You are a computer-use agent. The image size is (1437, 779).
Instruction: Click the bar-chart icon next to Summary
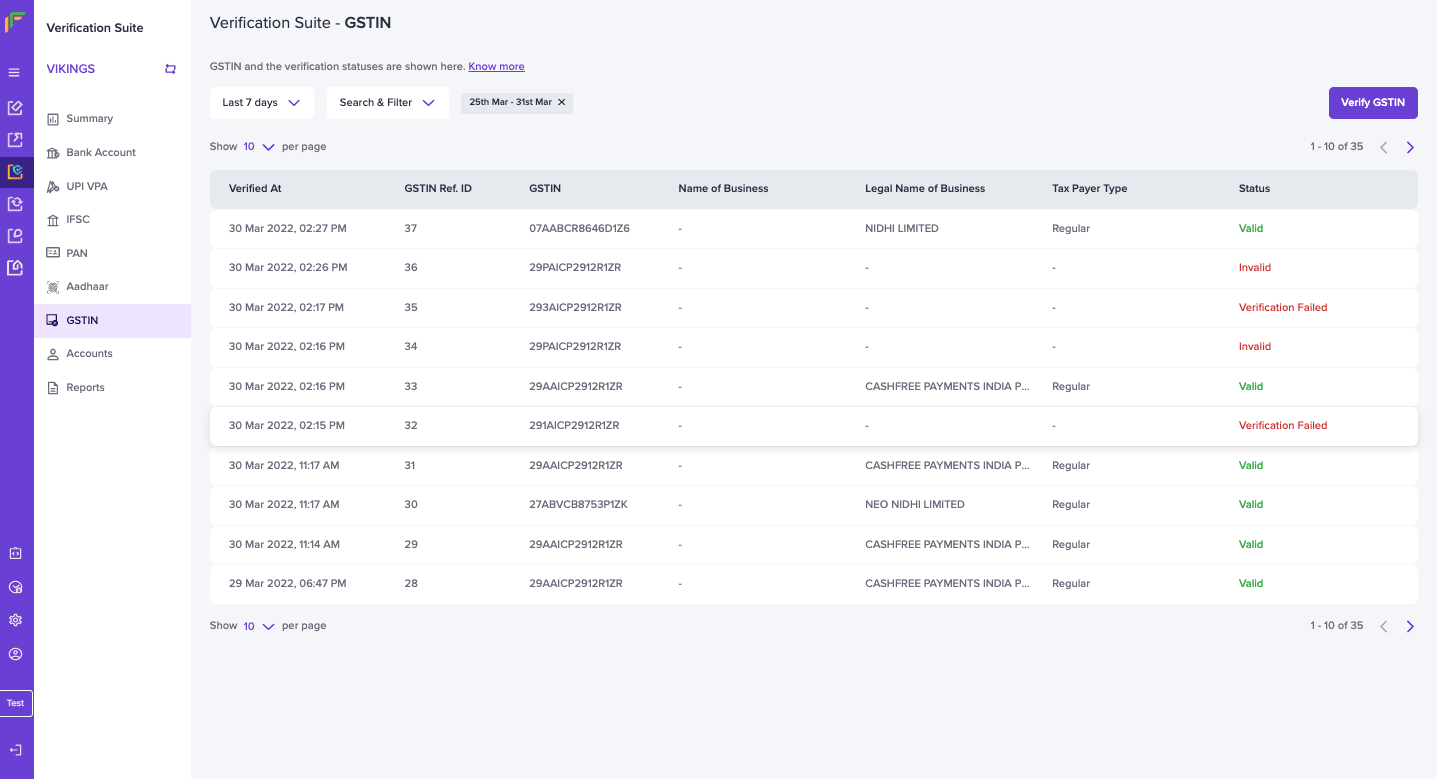(x=53, y=119)
